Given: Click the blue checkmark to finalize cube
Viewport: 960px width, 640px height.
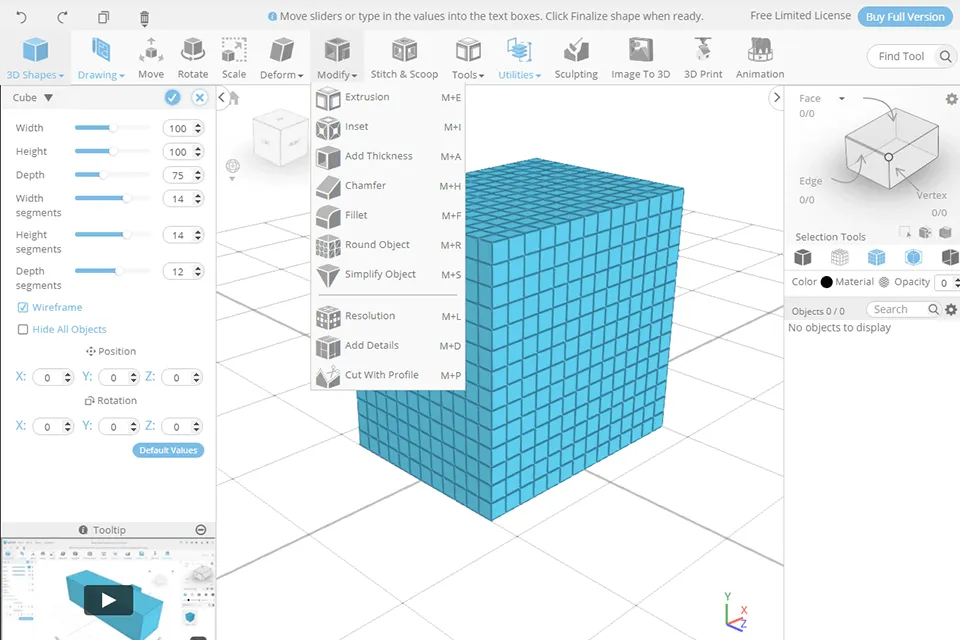Looking at the screenshot, I should tap(172, 97).
